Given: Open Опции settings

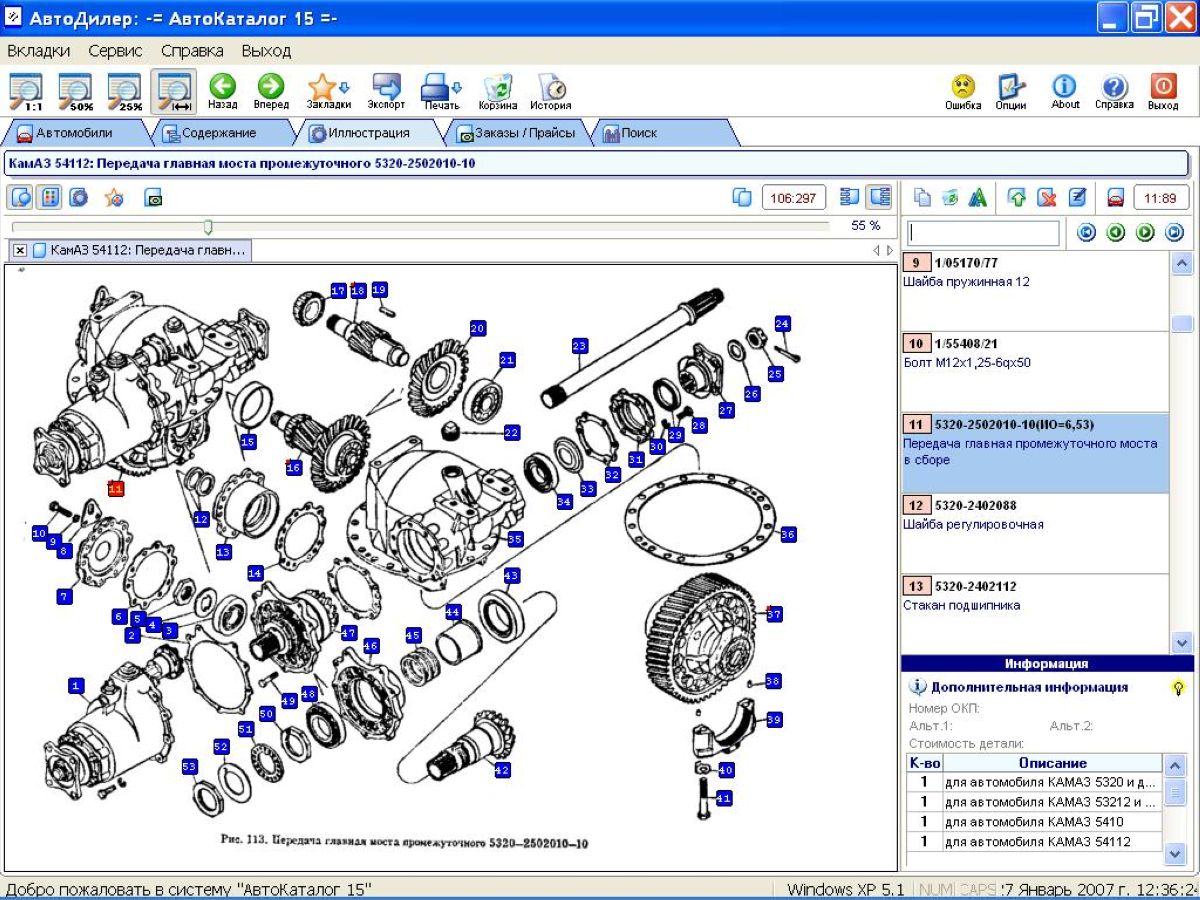Looking at the screenshot, I should pos(1011,92).
